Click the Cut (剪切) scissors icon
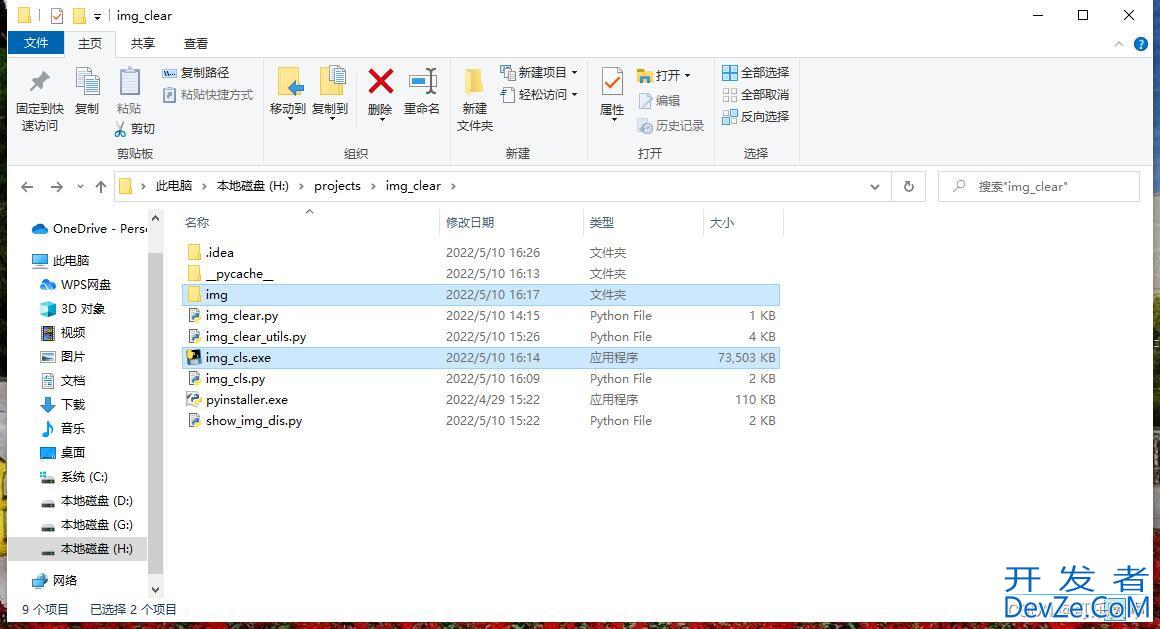The height and width of the screenshot is (629, 1160). 121,129
